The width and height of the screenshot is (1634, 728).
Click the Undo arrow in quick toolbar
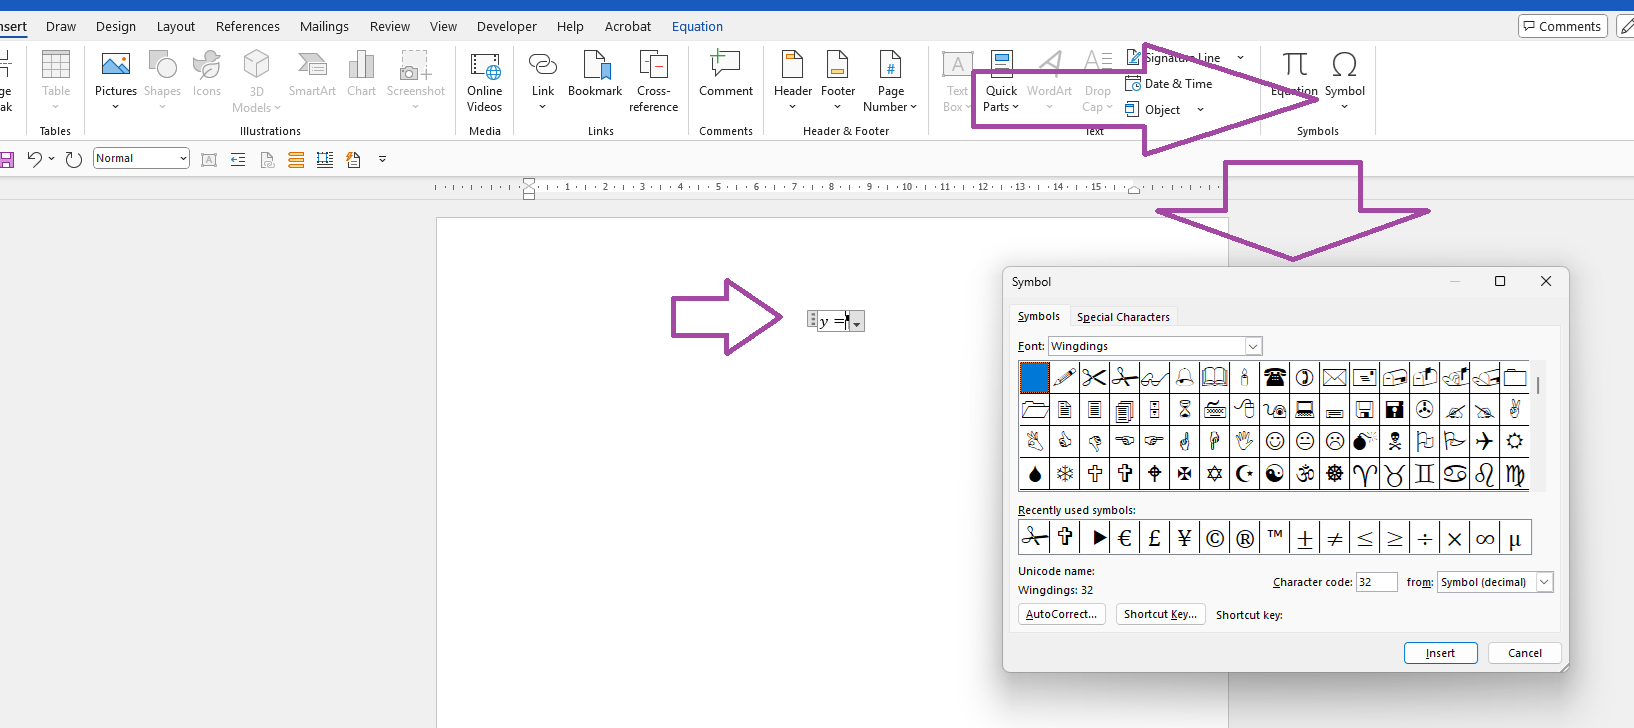(35, 159)
